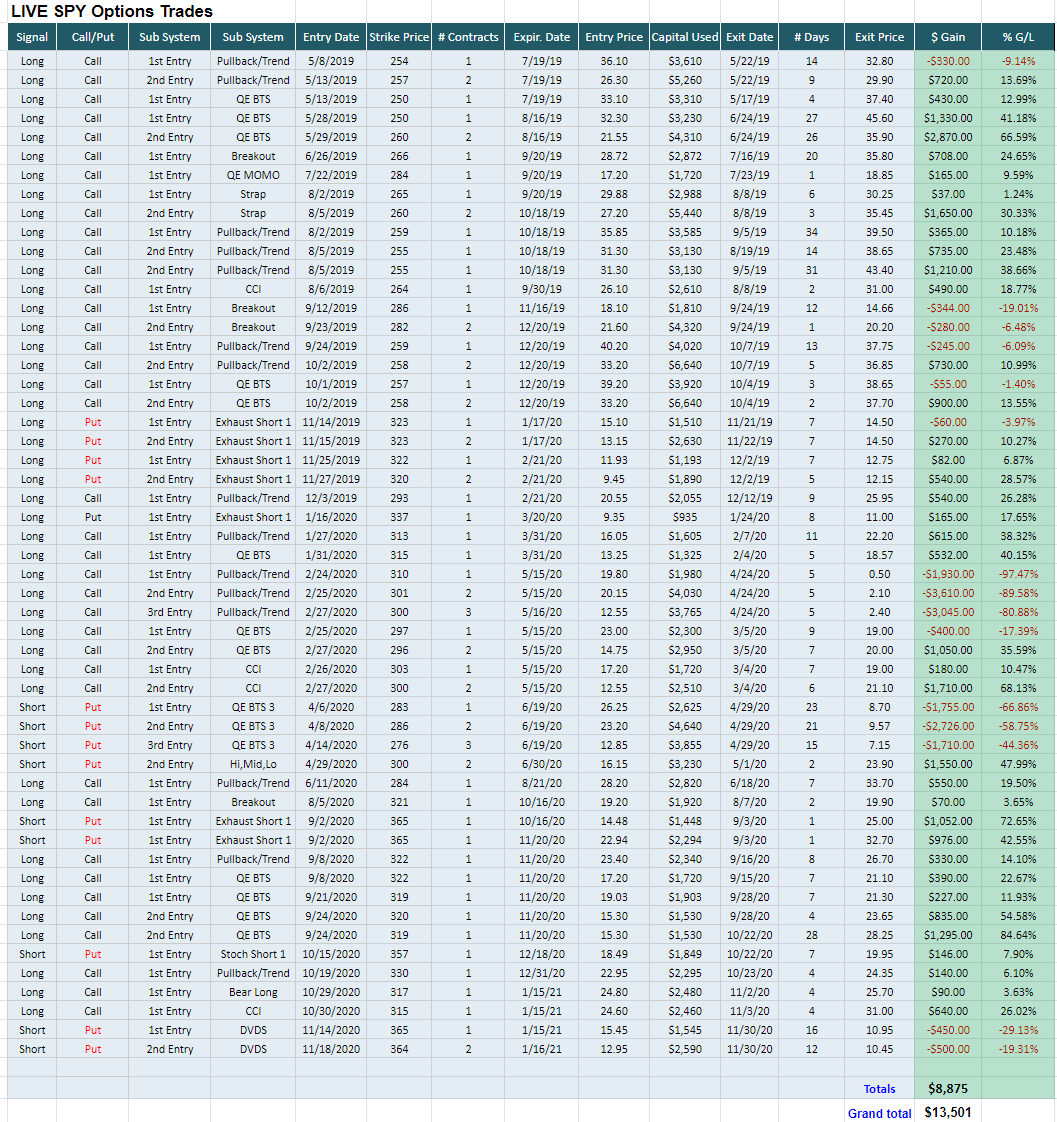This screenshot has width=1057, height=1122.
Task: Click the # Contracts column header
Action: tap(468, 37)
